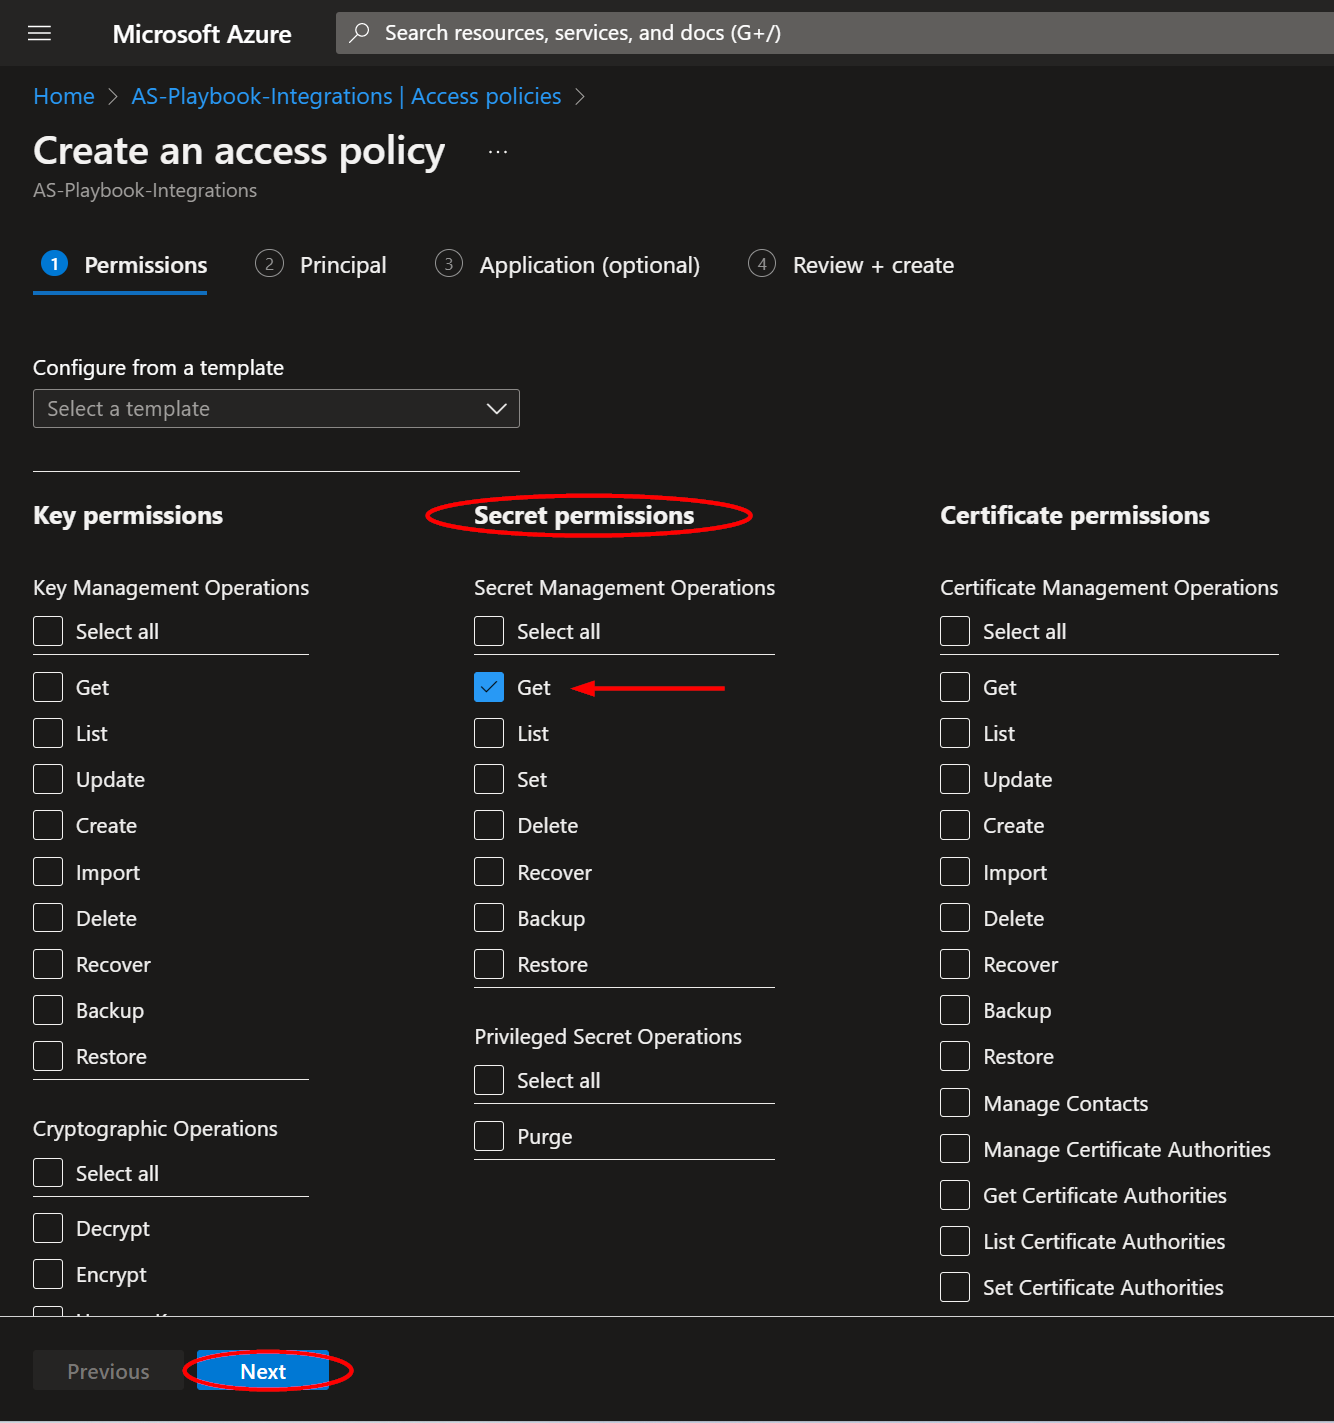Screen dimensions: 1334x1423
Task: Click the Next button
Action: click(x=263, y=1371)
